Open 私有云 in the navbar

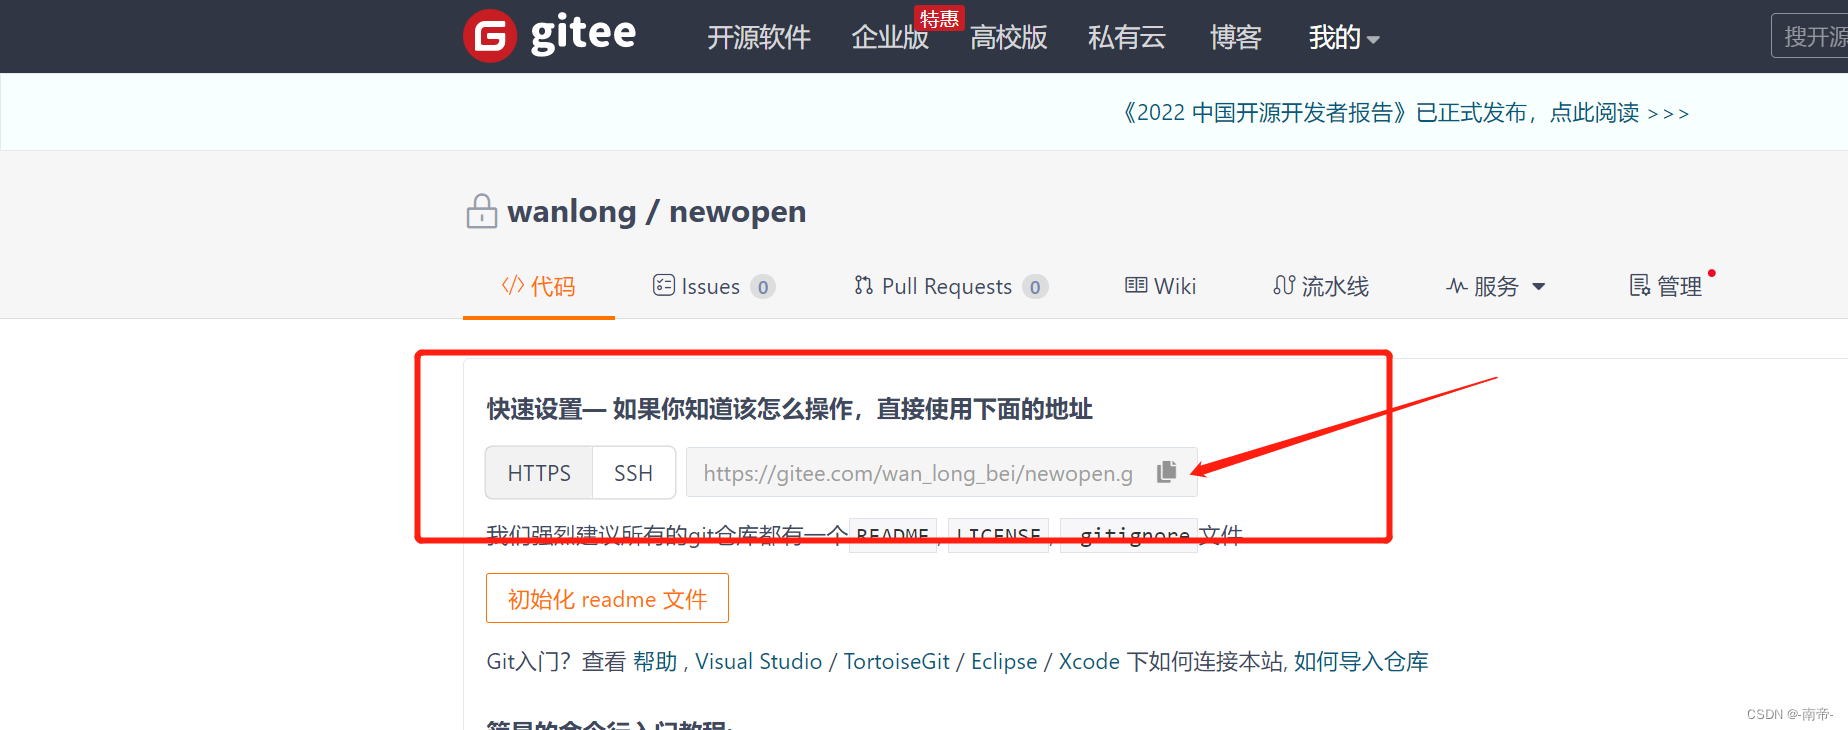pyautogui.click(x=1127, y=38)
